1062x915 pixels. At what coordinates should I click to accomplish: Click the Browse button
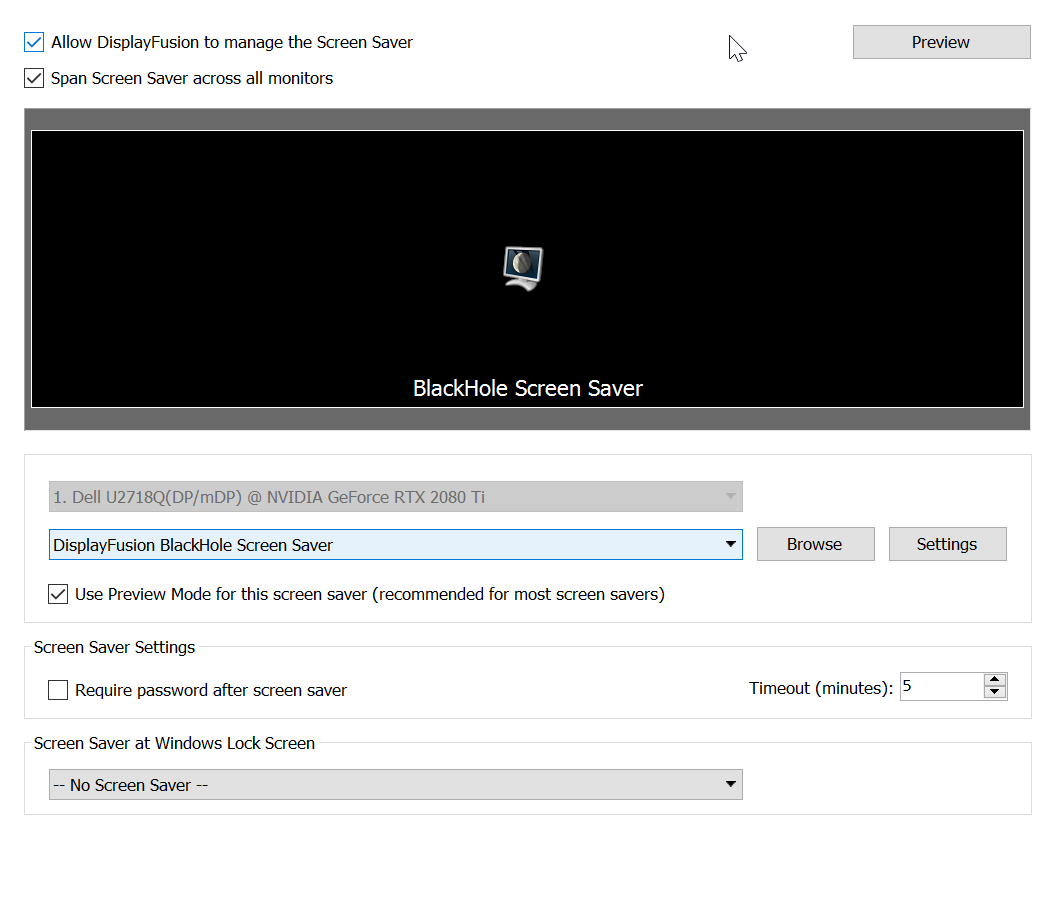pos(815,544)
